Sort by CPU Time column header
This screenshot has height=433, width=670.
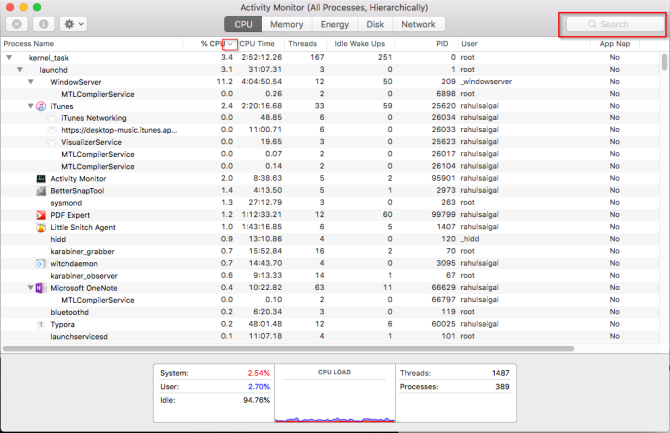tap(257, 44)
